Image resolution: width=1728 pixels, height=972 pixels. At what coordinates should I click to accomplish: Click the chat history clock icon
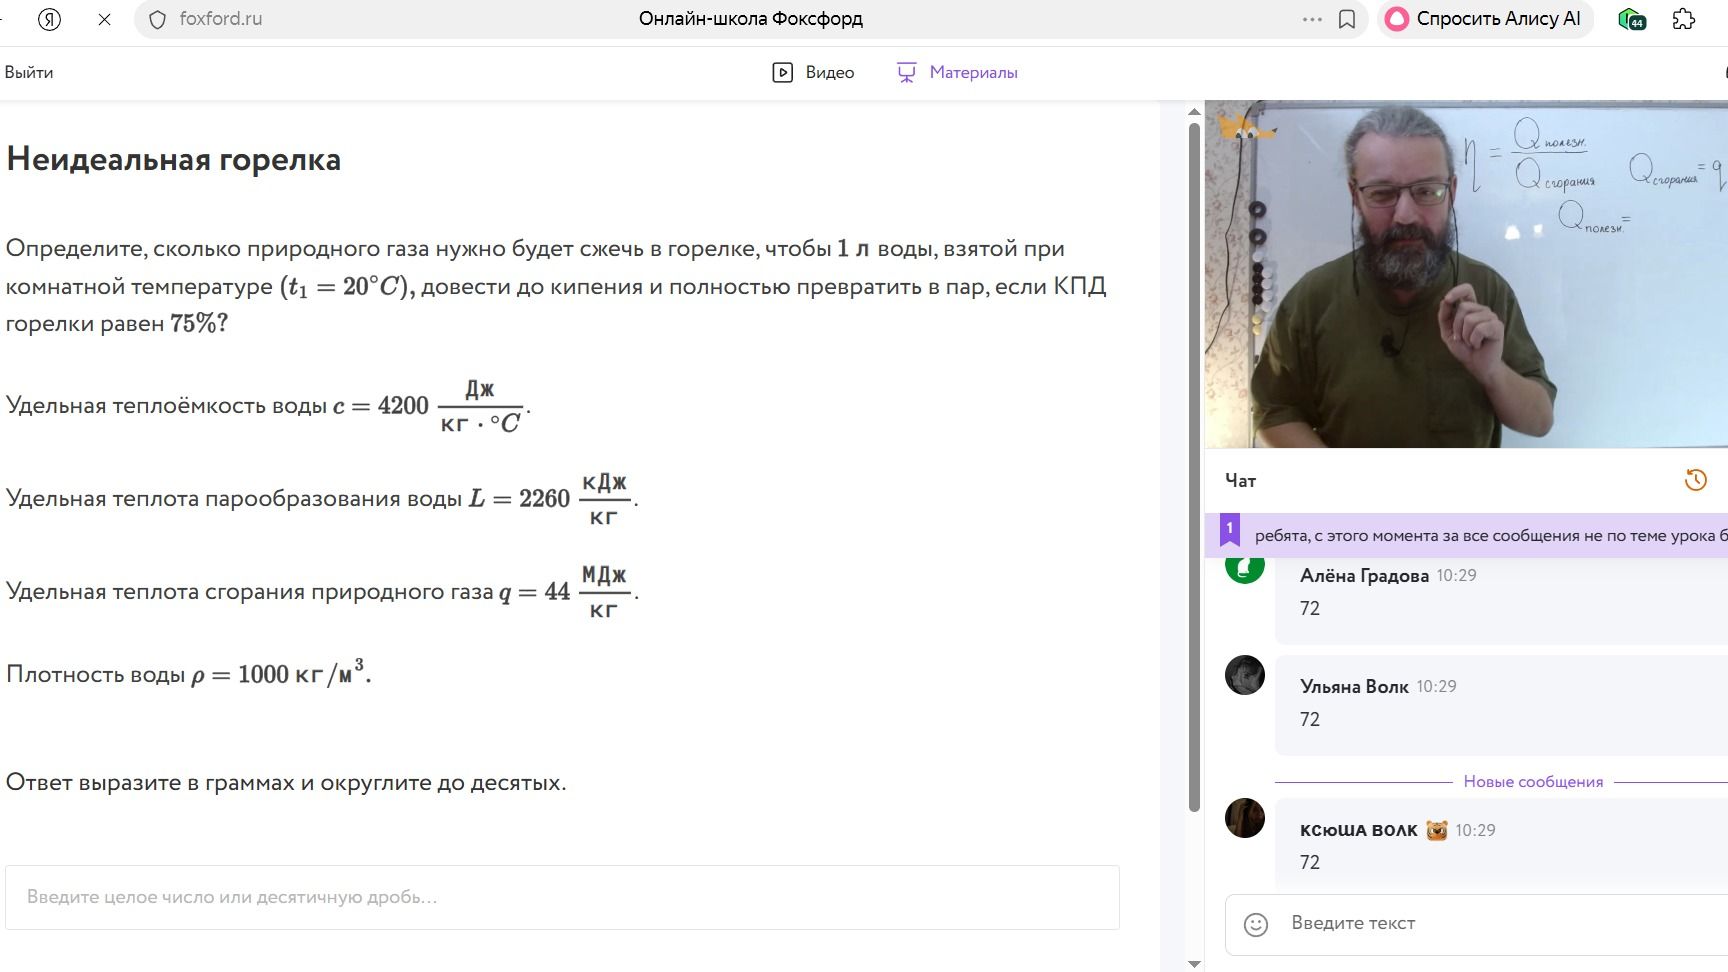pos(1695,480)
